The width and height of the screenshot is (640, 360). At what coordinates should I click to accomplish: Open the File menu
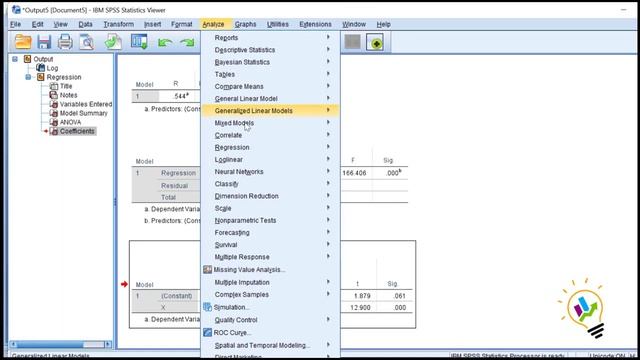(x=16, y=24)
